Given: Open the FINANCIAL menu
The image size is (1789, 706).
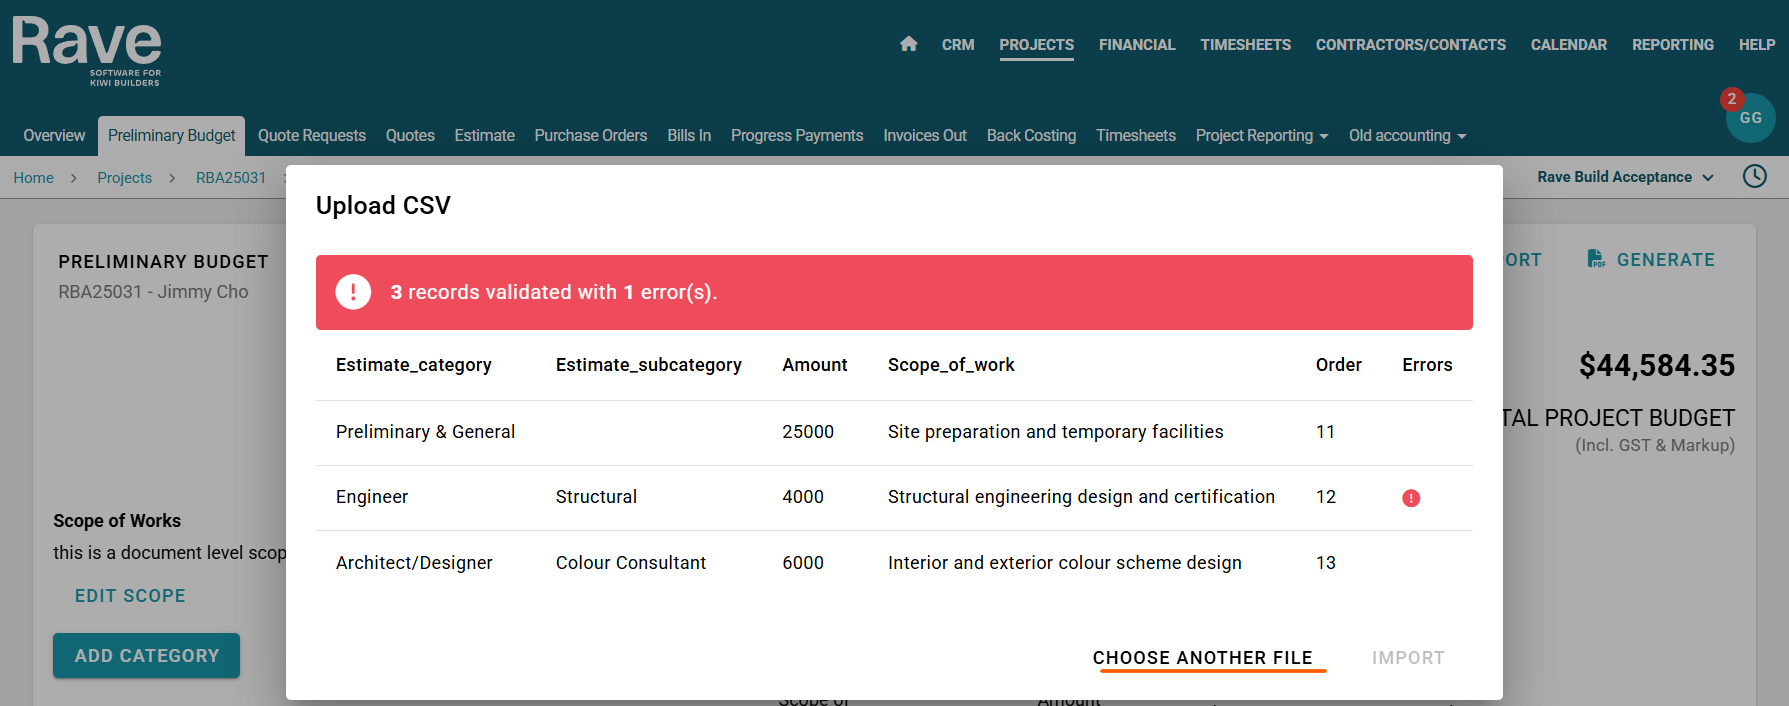Looking at the screenshot, I should (1136, 45).
